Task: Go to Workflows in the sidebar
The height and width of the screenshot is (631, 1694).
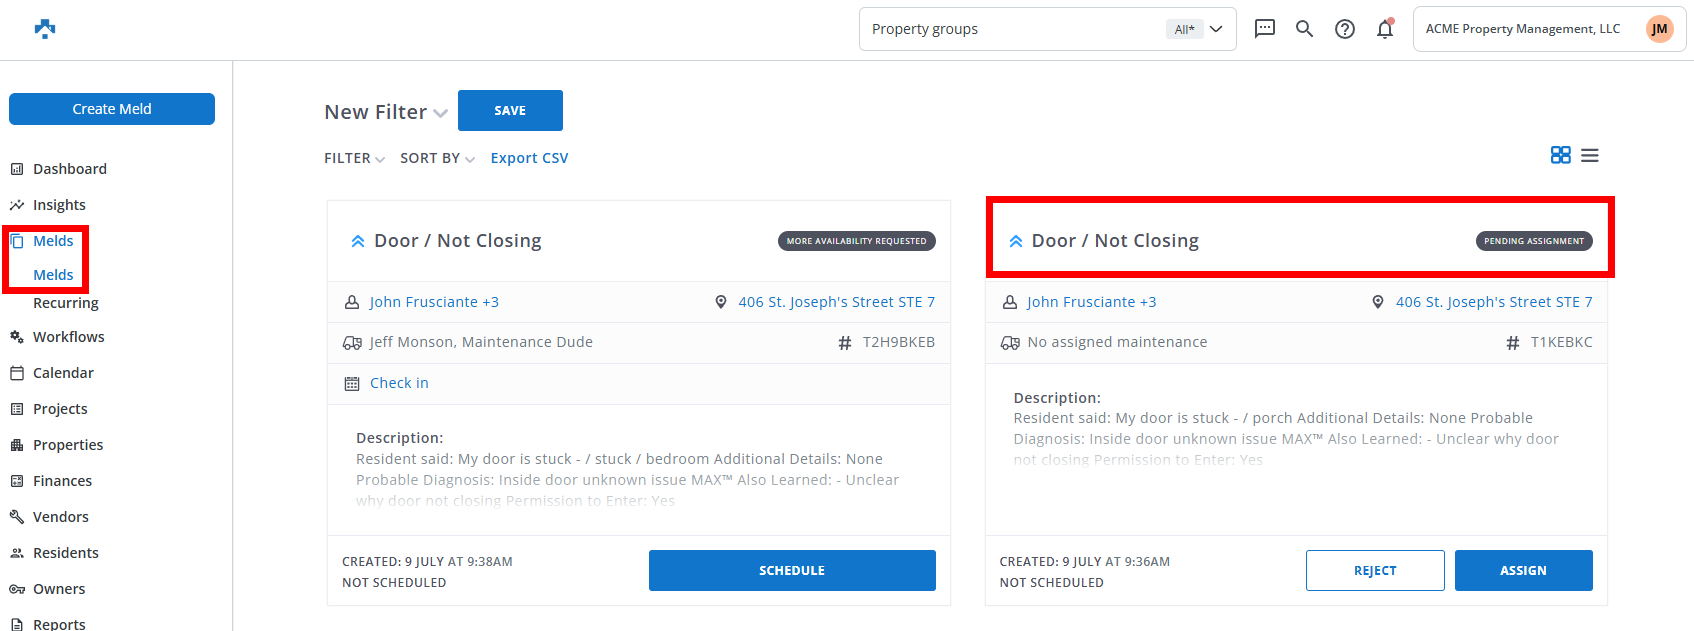Action: pyautogui.click(x=68, y=337)
